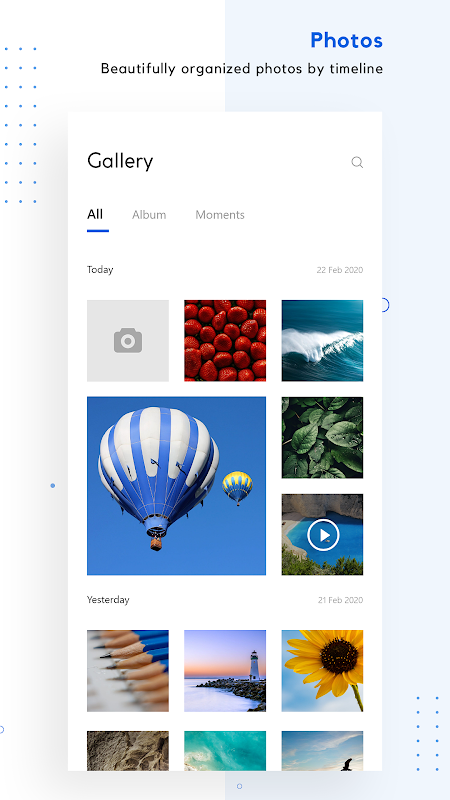
Task: Open the lighthouse sunset photo
Action: [x=225, y=670]
